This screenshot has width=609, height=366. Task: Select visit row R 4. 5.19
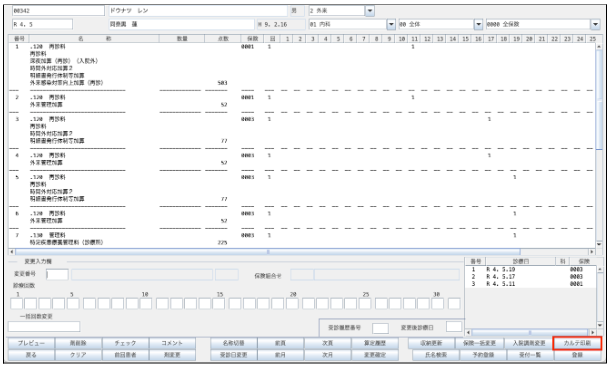click(x=531, y=269)
